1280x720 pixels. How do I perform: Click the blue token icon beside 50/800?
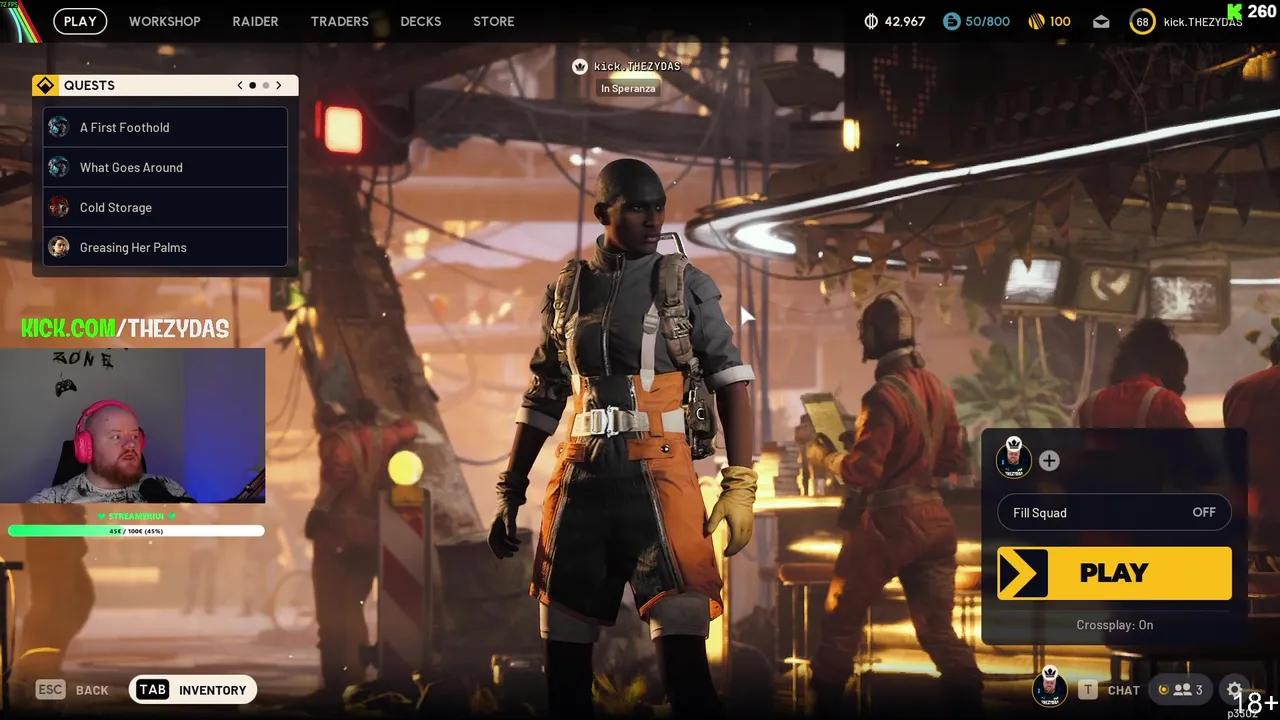click(x=951, y=21)
